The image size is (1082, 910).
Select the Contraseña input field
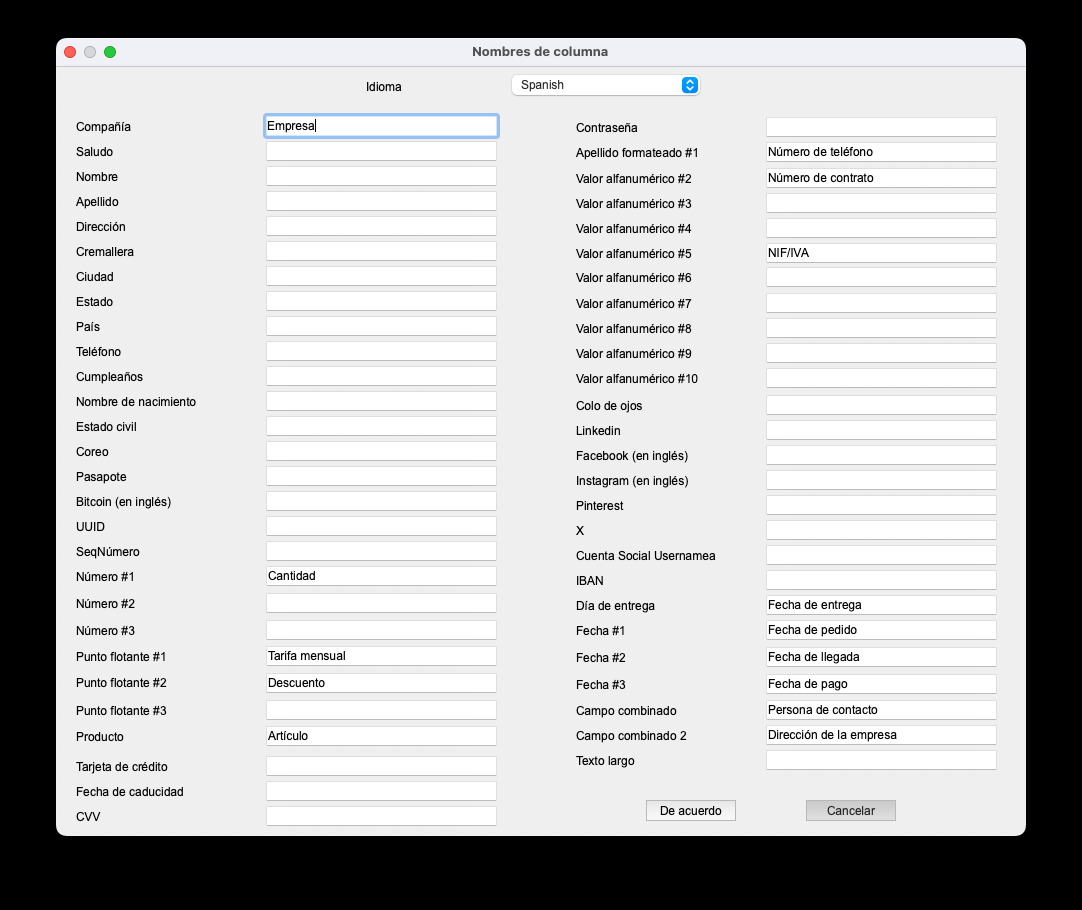[881, 127]
